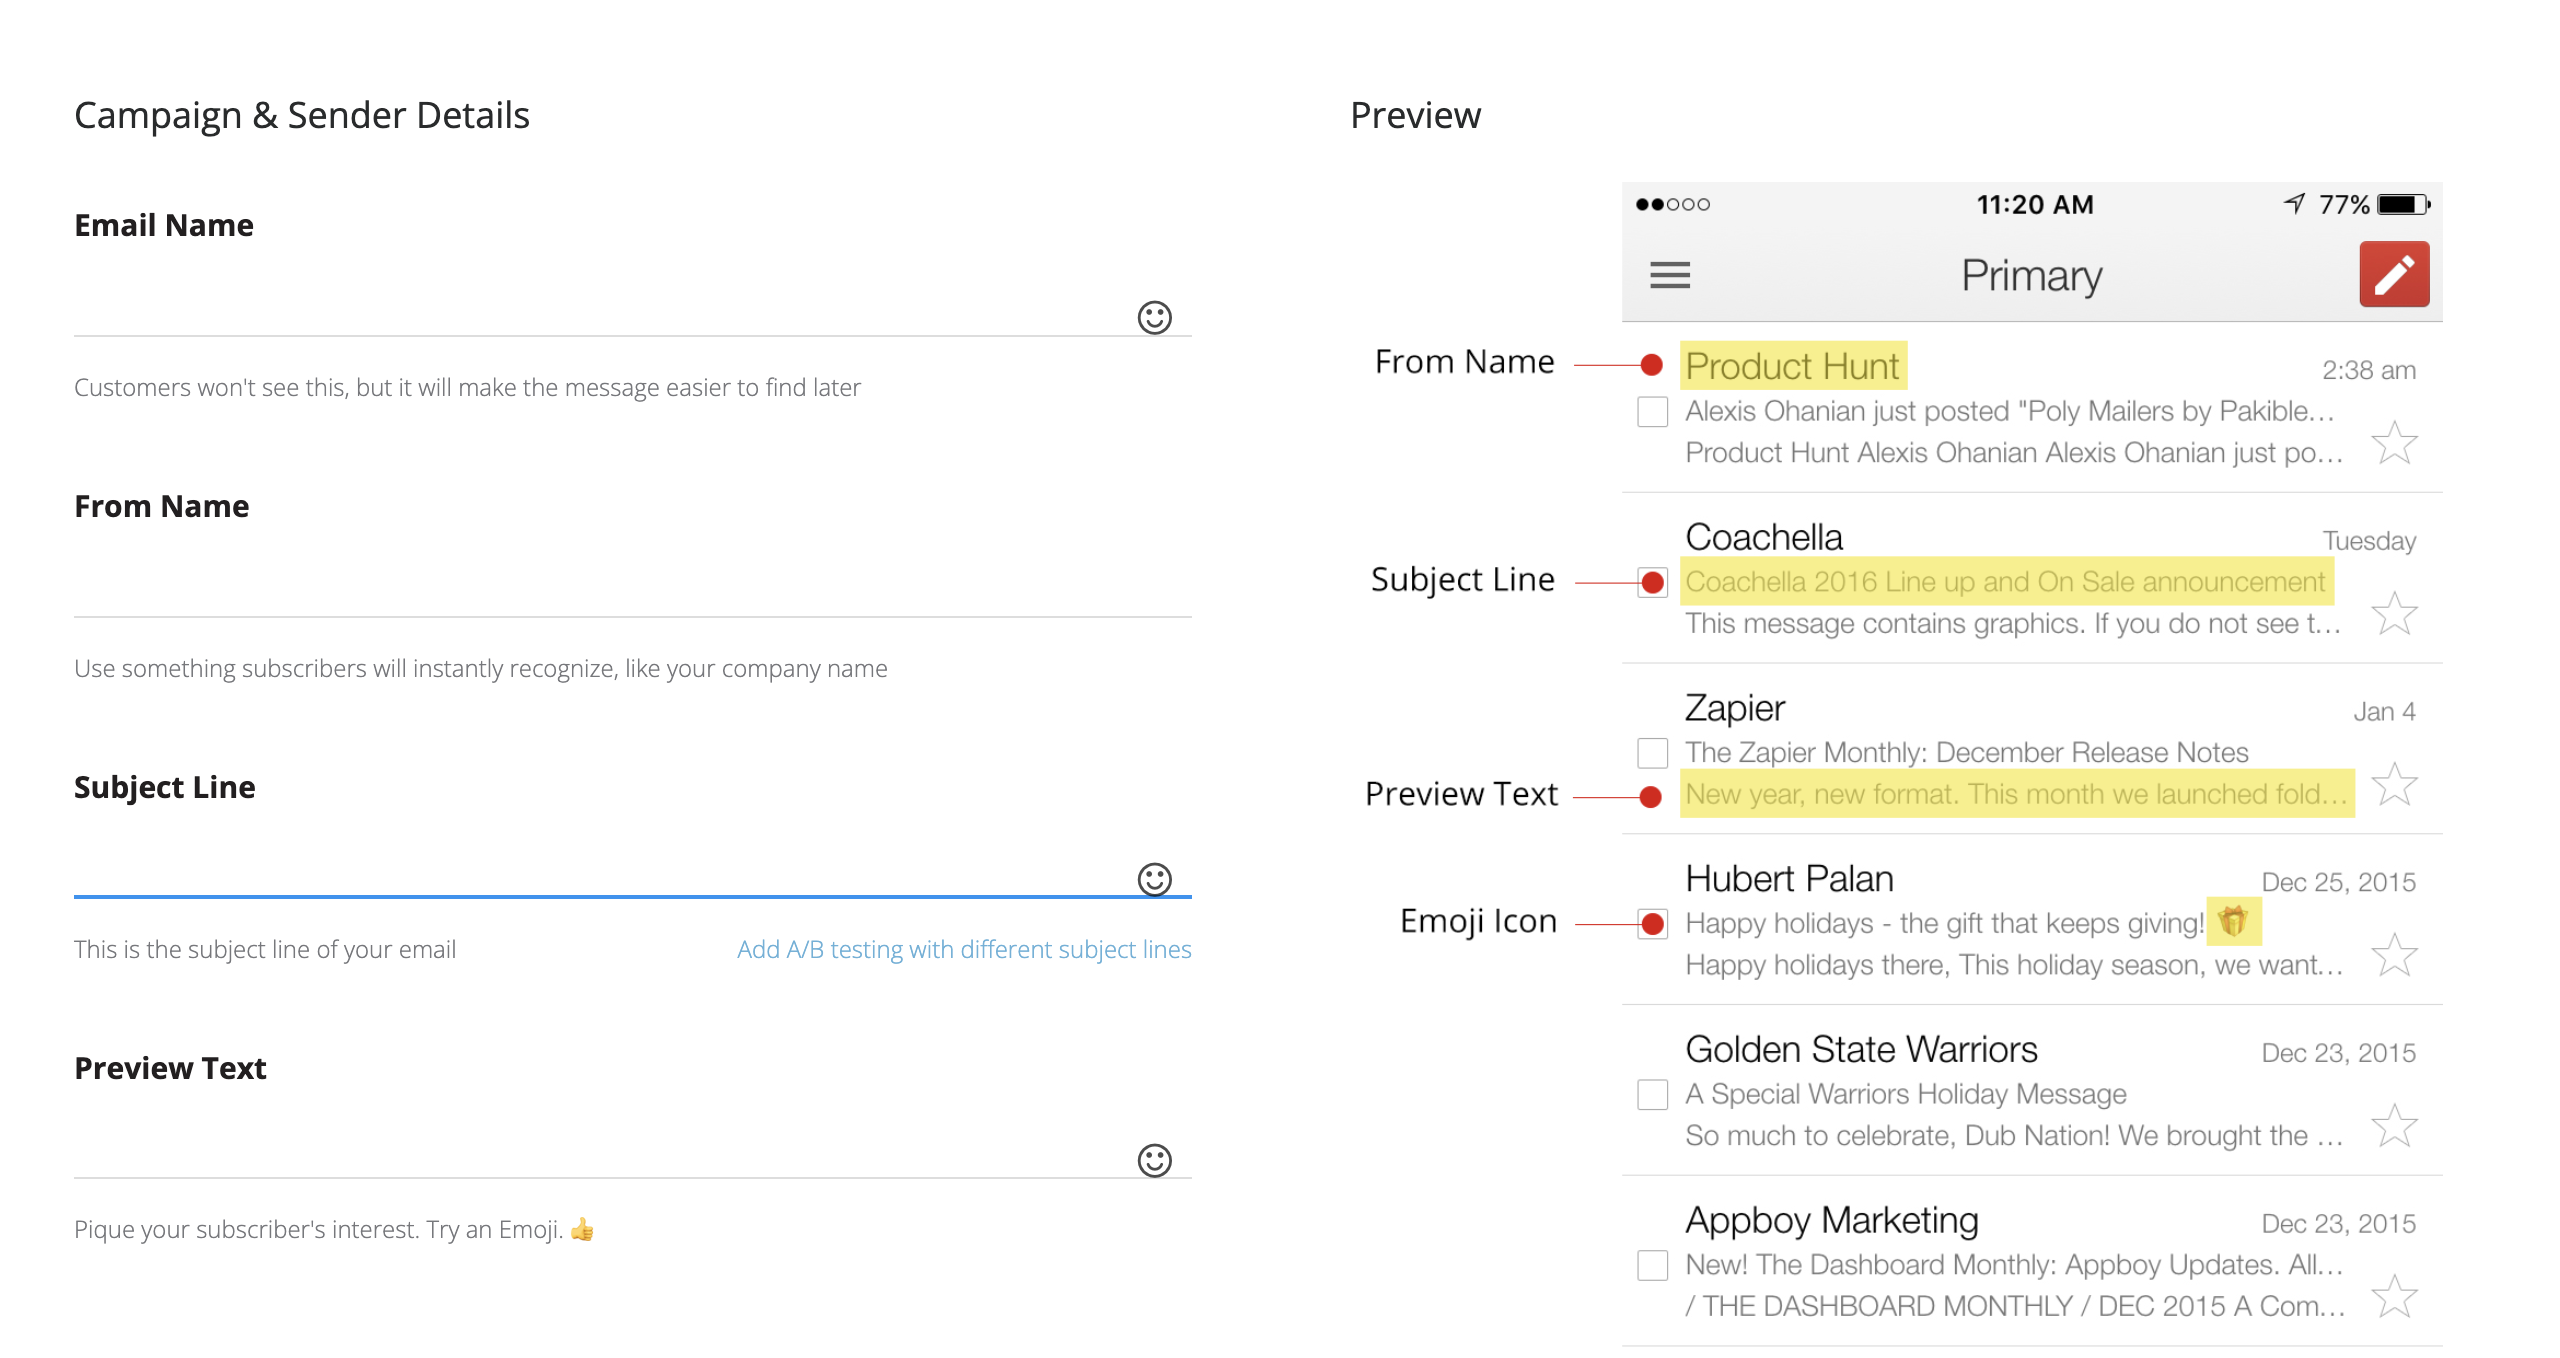Star the Golden State Warriors email

pos(2394,1127)
